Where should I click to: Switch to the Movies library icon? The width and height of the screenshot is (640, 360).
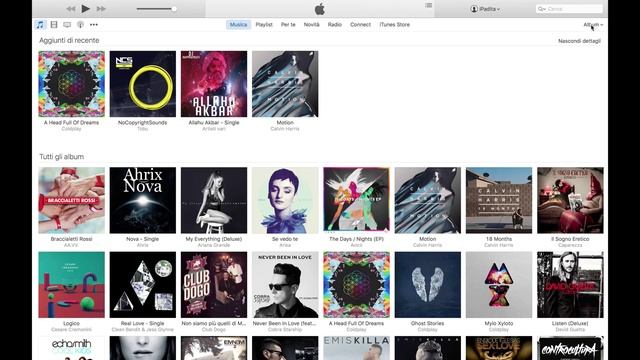coord(54,24)
